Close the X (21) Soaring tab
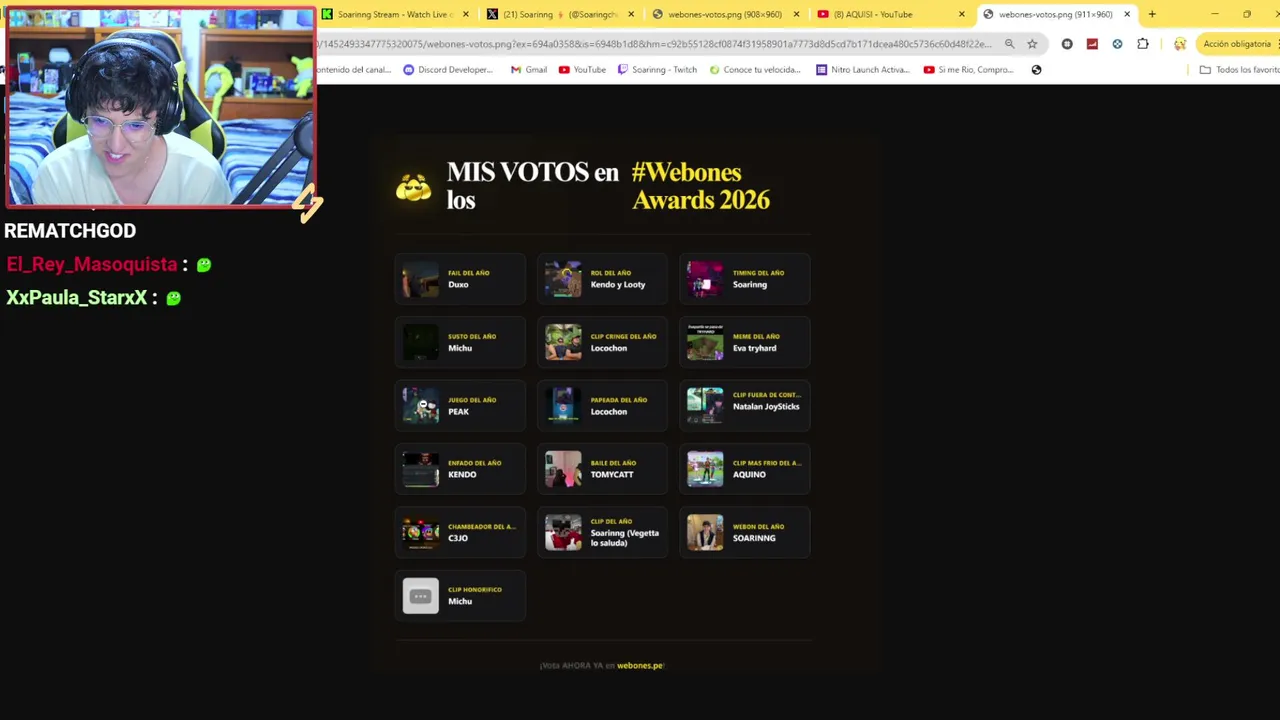Viewport: 1280px width, 720px height. pos(631,14)
